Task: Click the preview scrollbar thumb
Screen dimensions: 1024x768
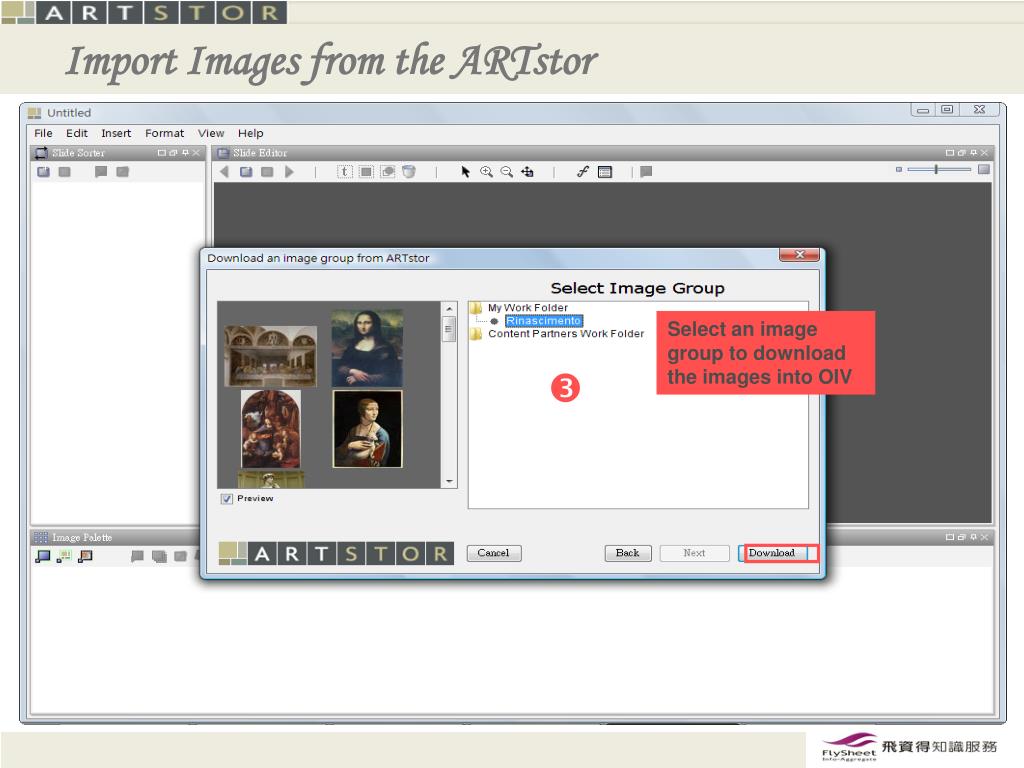Action: click(449, 329)
